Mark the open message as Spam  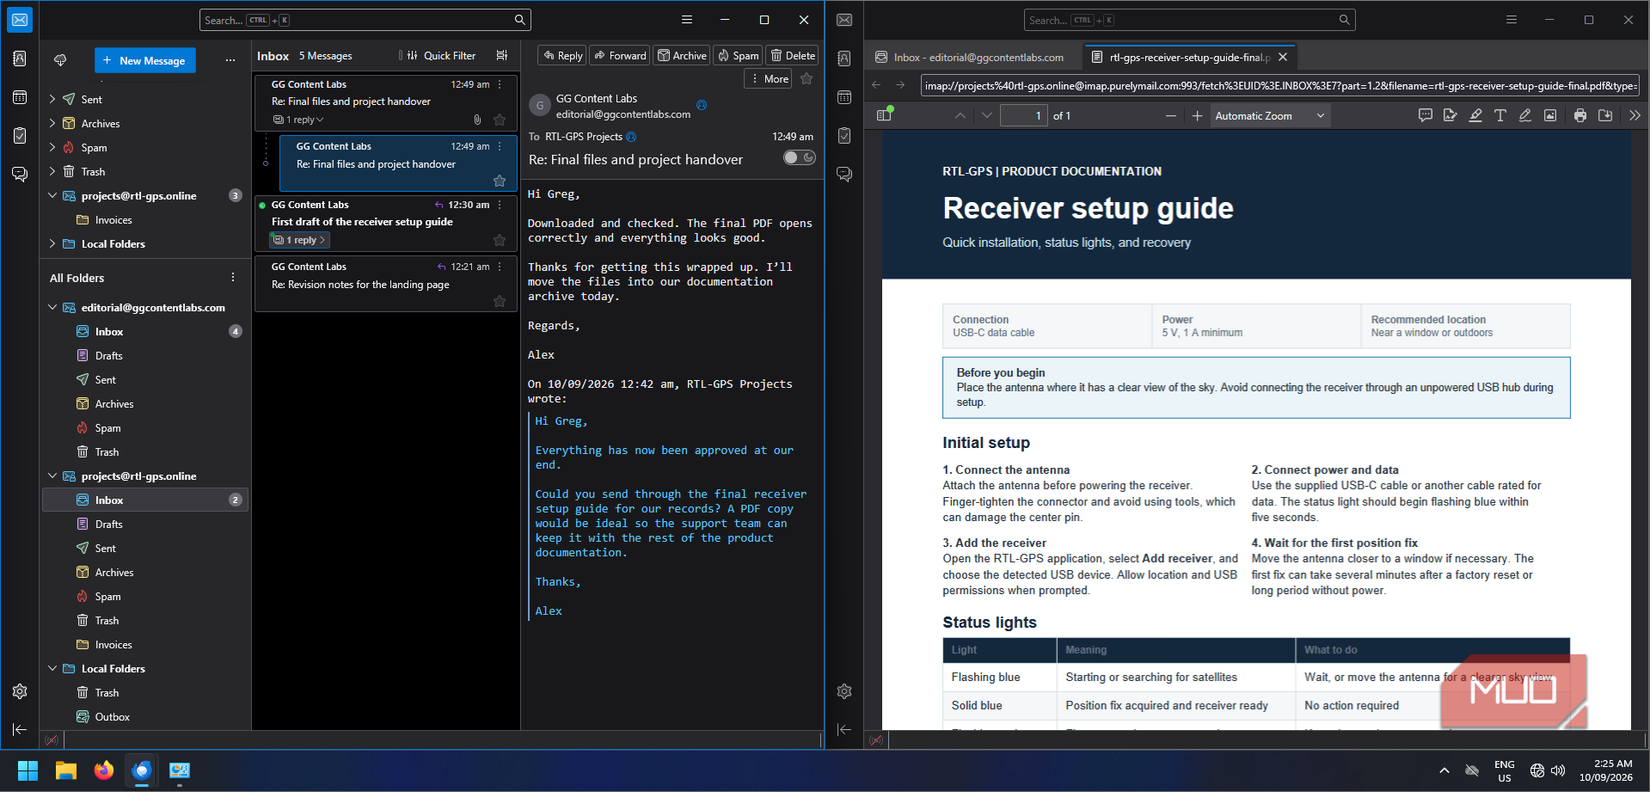(x=739, y=56)
